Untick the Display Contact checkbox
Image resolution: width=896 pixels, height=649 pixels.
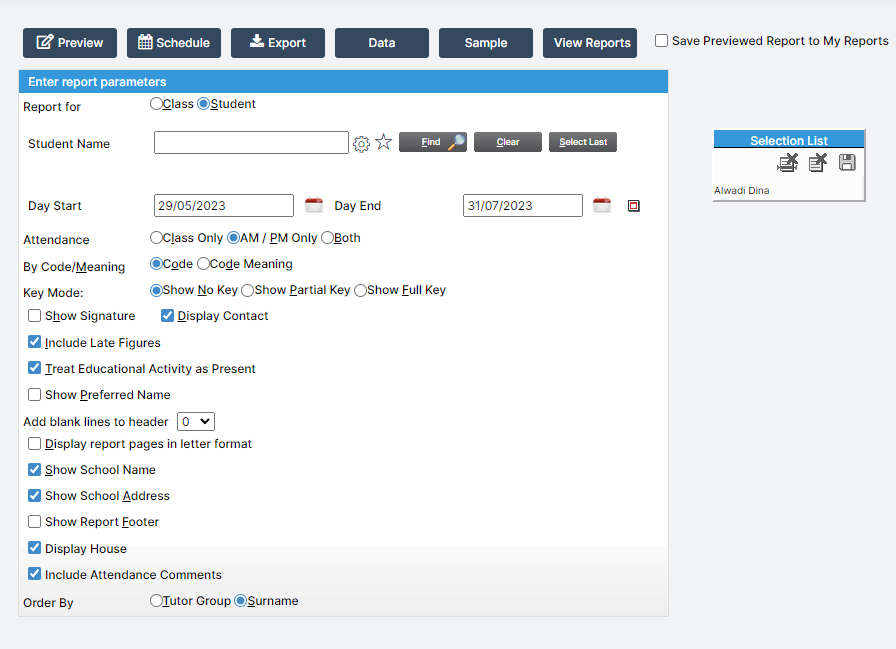(167, 315)
